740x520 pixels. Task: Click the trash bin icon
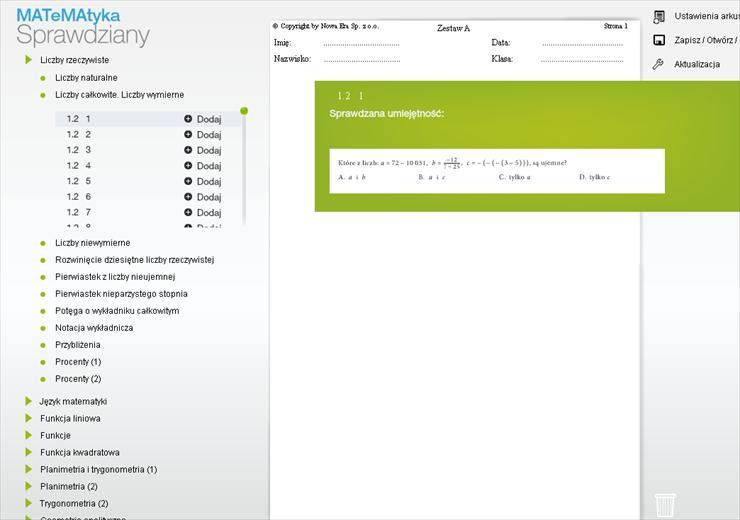pyautogui.click(x=665, y=505)
